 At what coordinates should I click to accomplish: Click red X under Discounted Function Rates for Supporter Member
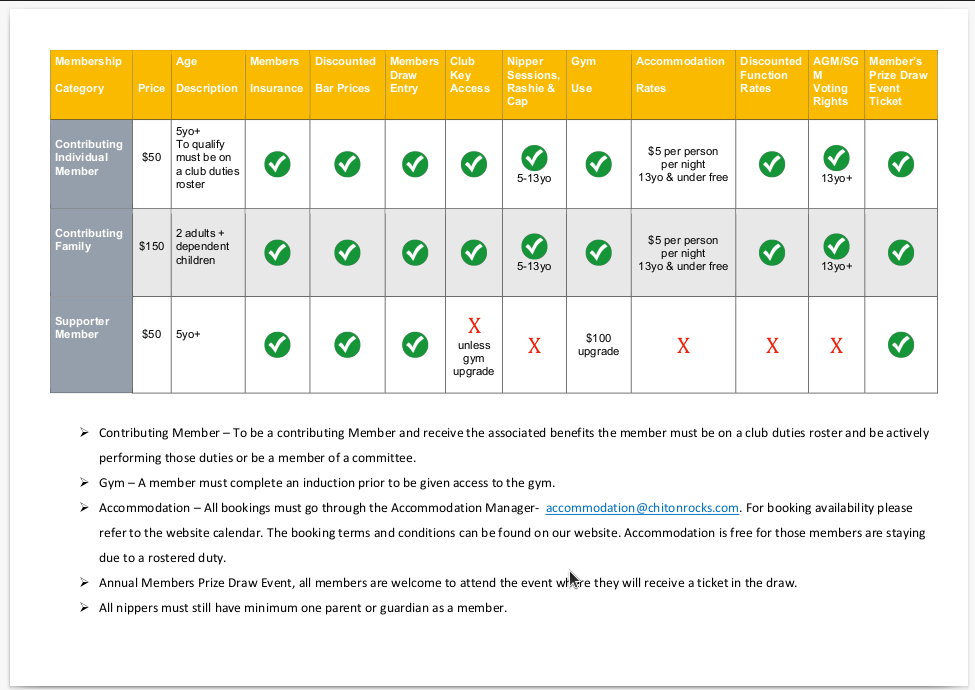coord(772,346)
